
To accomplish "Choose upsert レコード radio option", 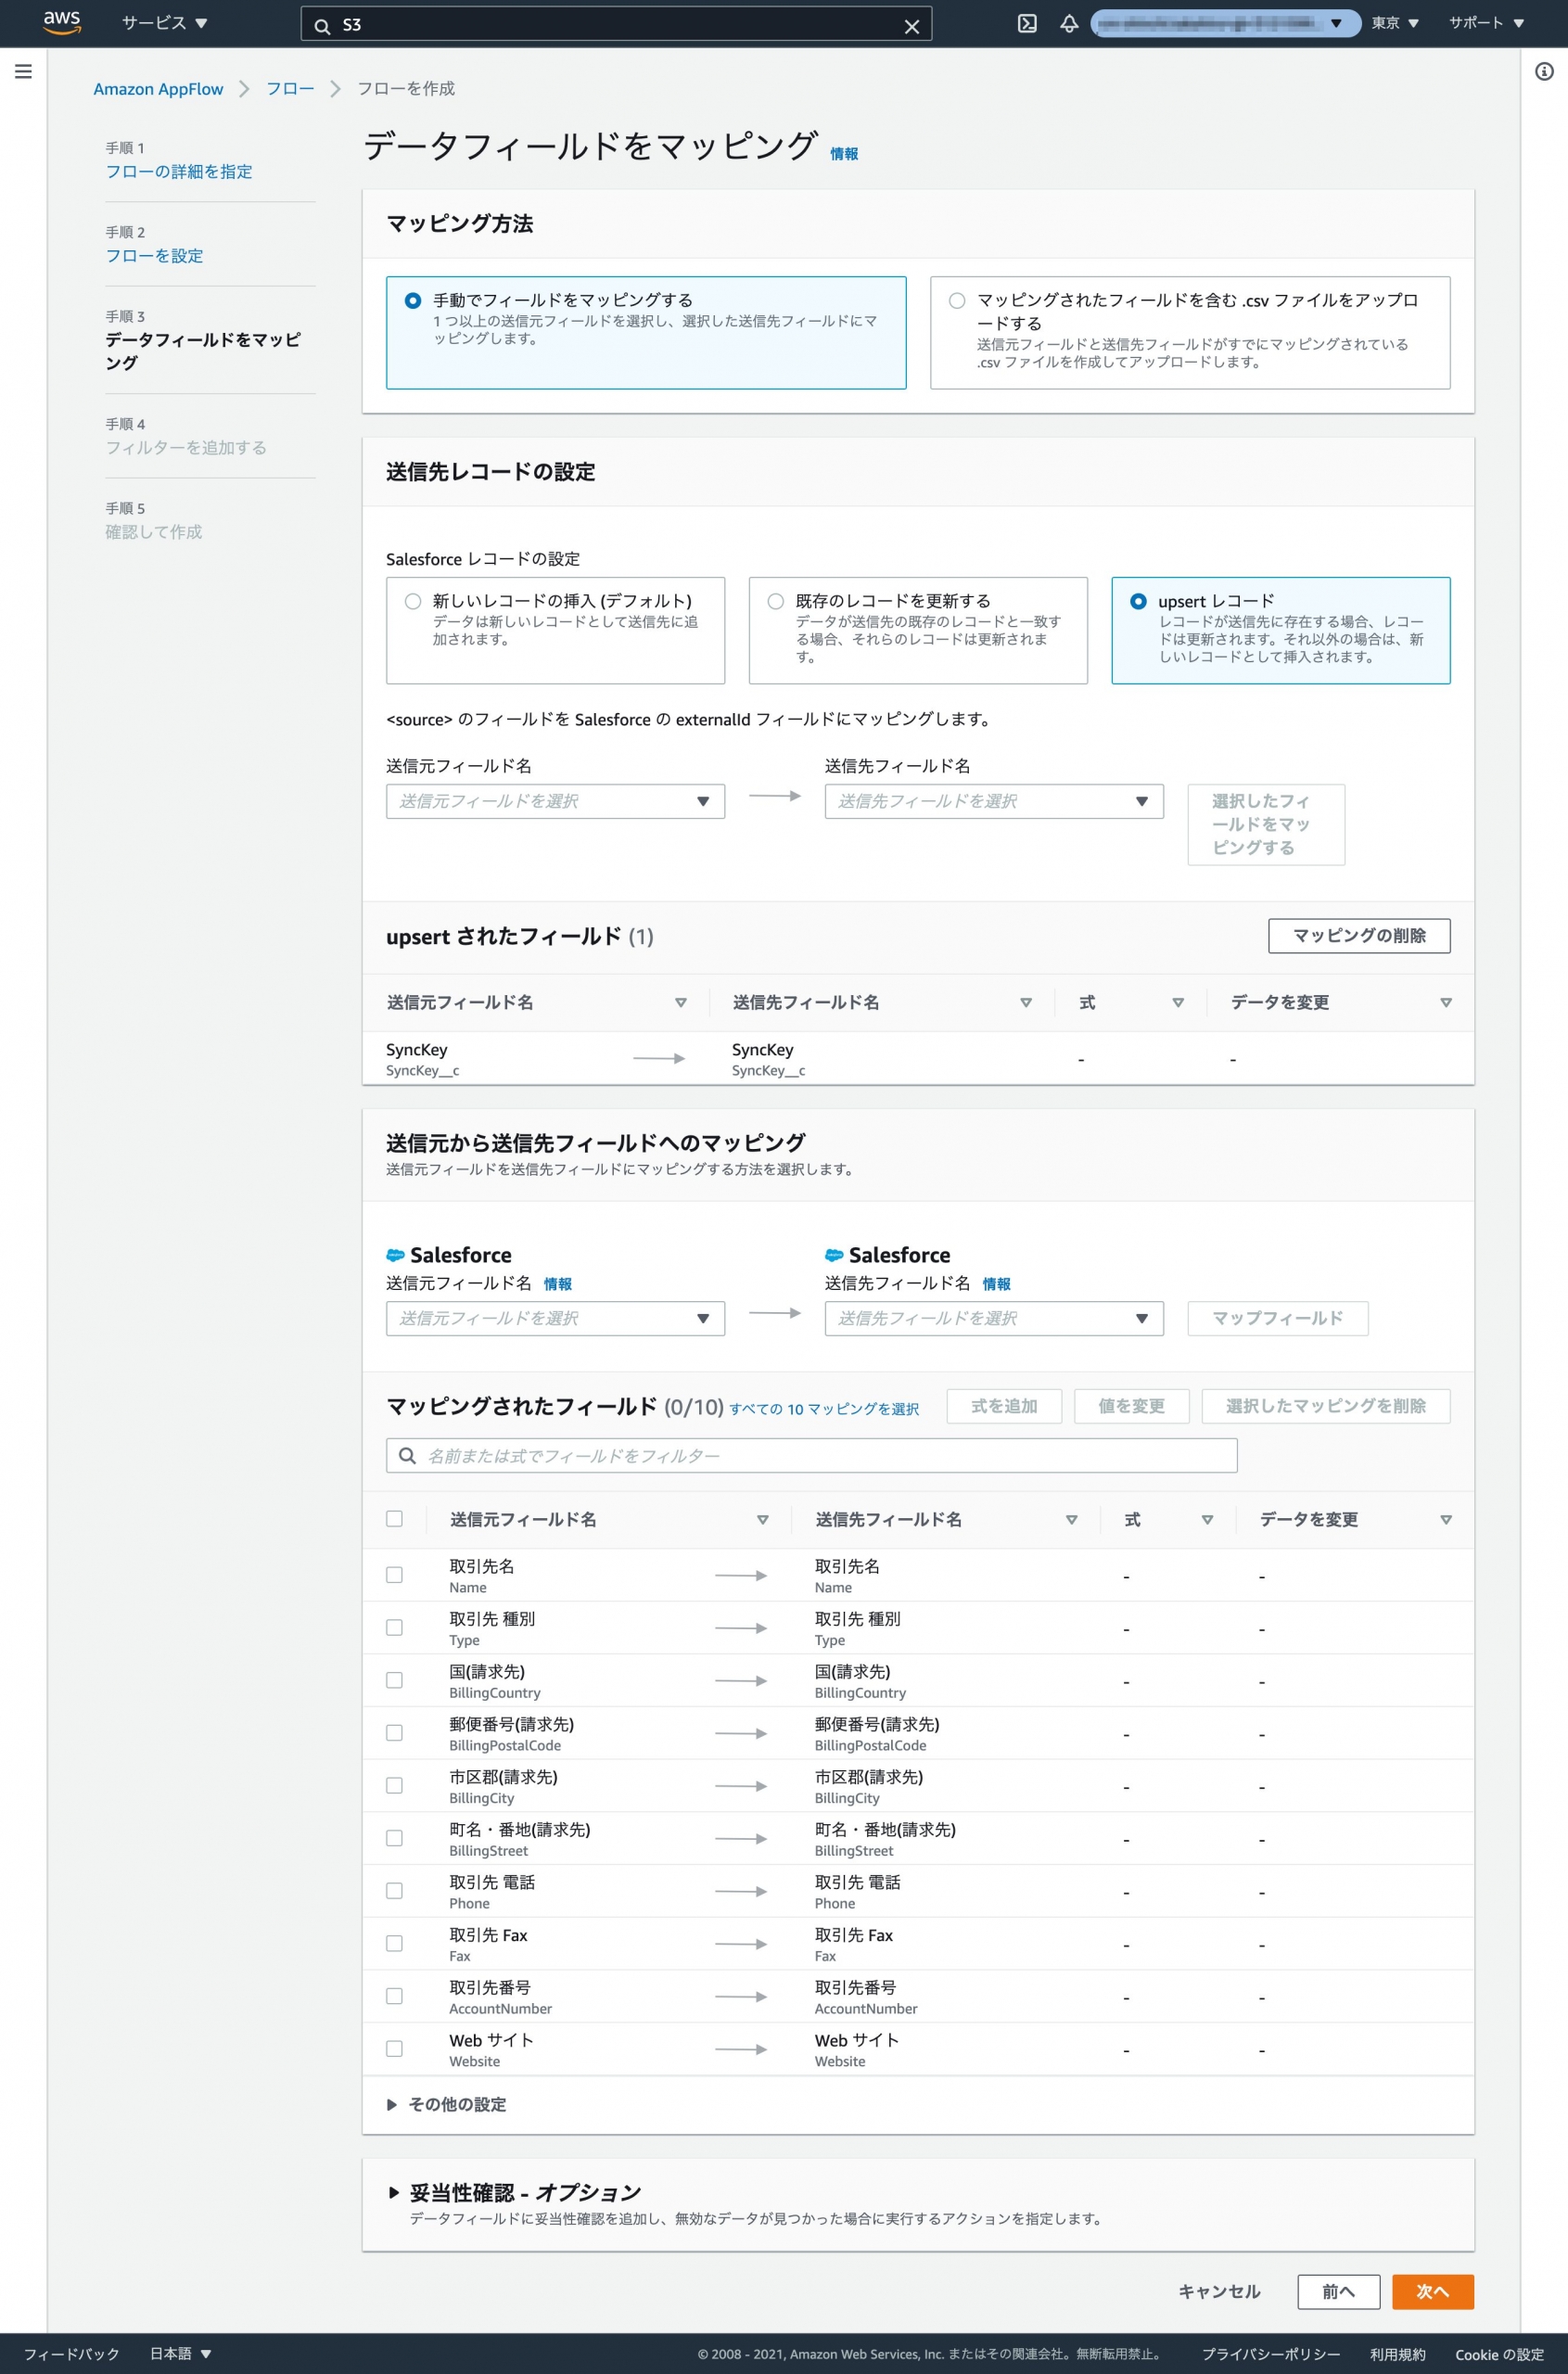I will click(x=1138, y=601).
